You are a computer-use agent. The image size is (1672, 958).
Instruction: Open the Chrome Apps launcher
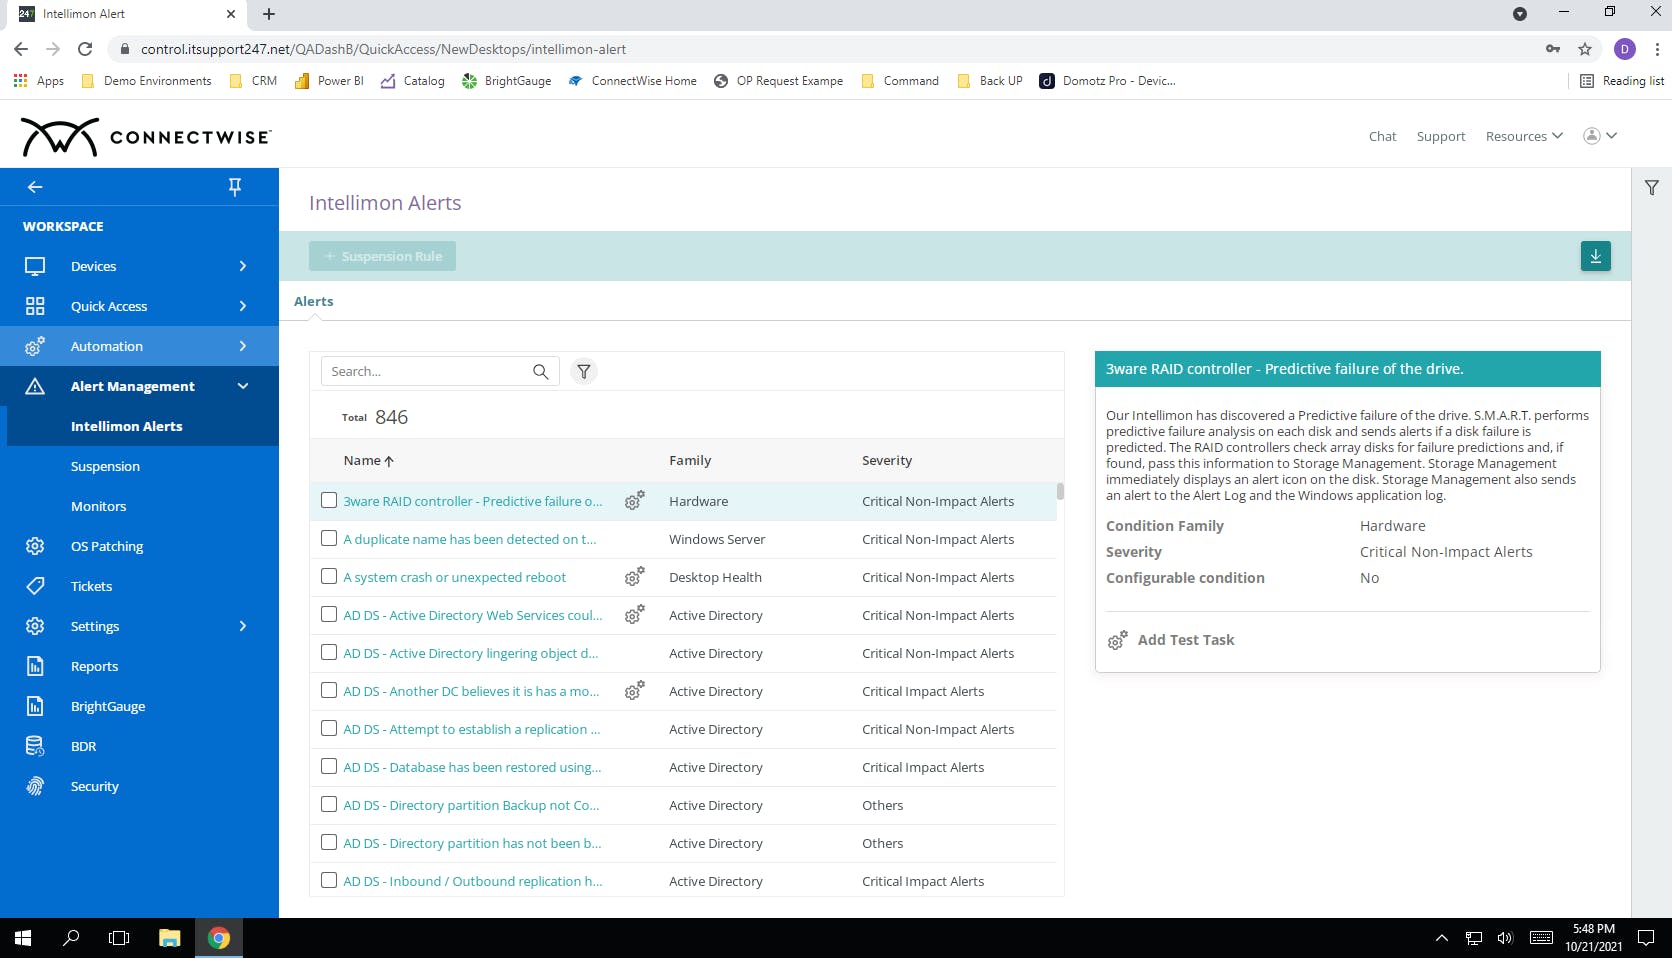[x=39, y=81]
